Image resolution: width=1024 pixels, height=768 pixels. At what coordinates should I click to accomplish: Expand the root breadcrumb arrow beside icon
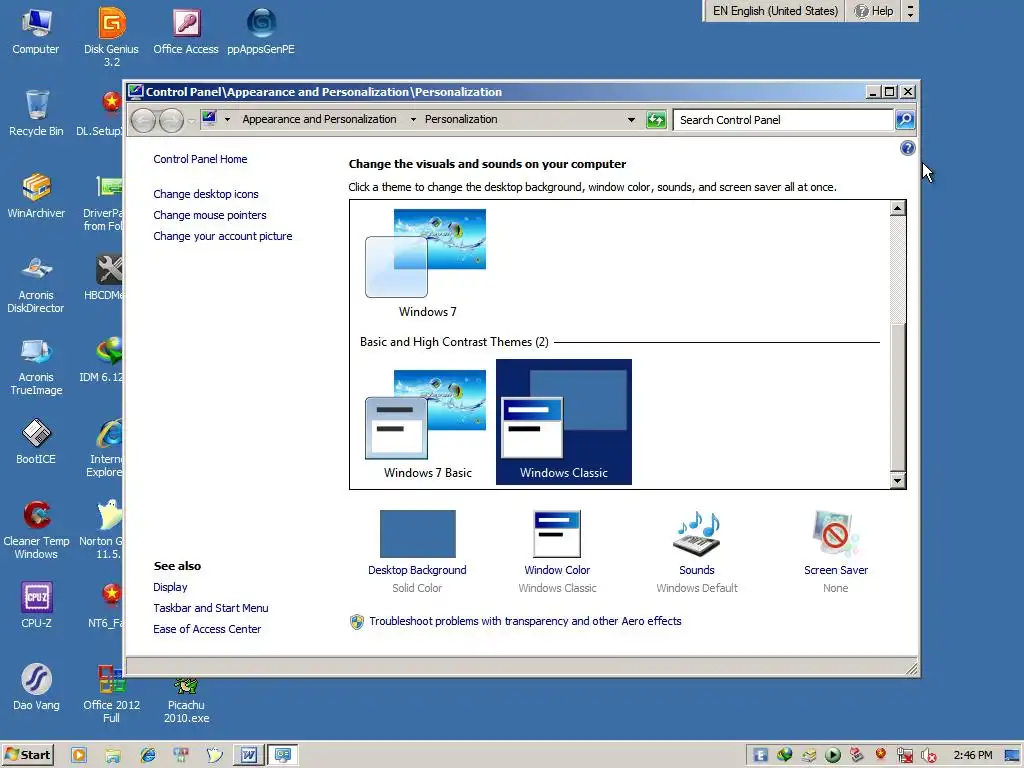pos(227,120)
